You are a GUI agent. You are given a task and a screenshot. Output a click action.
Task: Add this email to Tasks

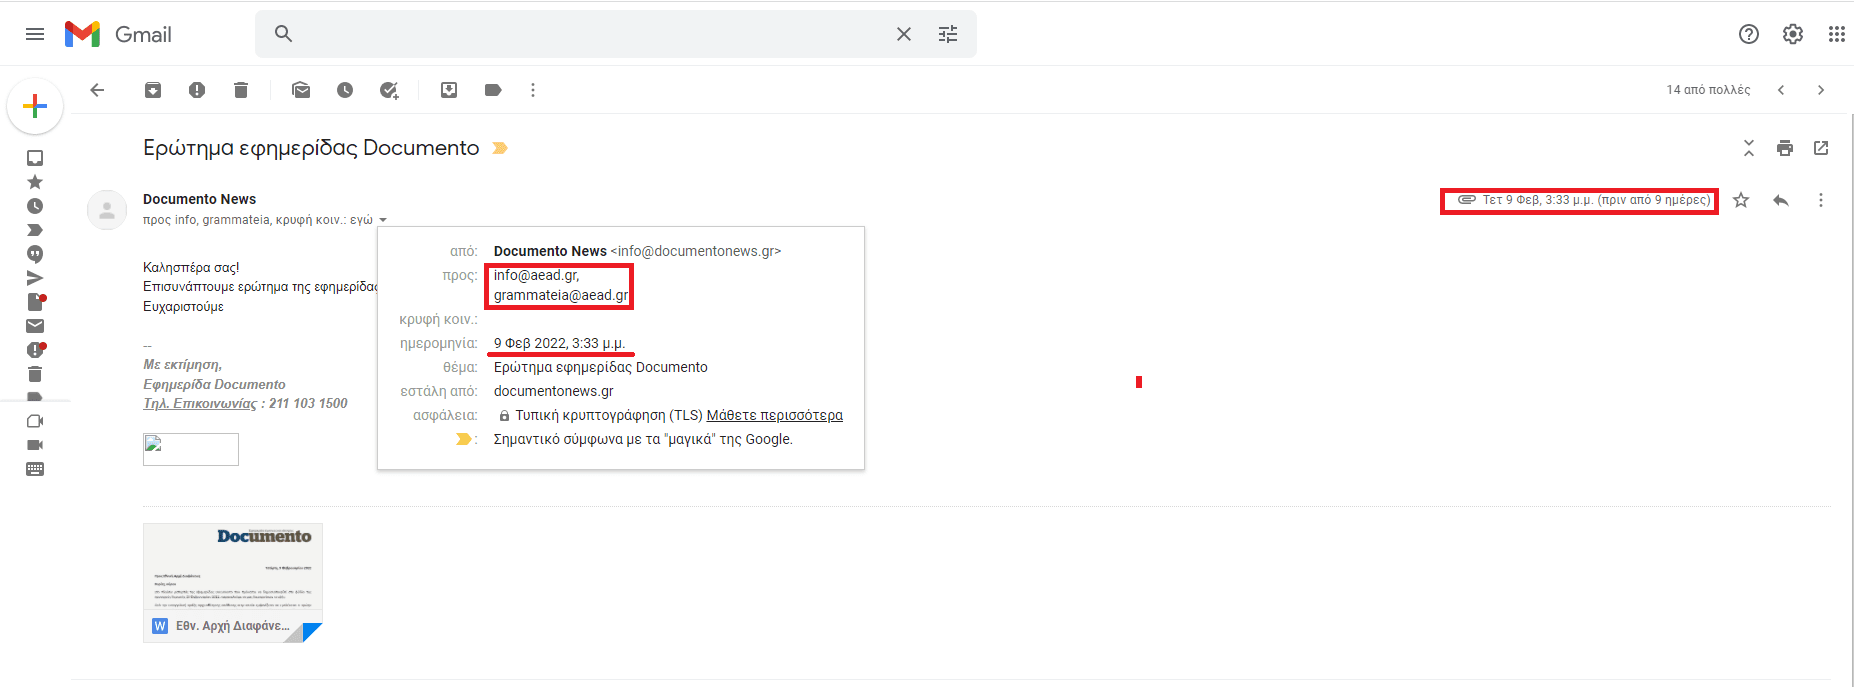coord(389,90)
